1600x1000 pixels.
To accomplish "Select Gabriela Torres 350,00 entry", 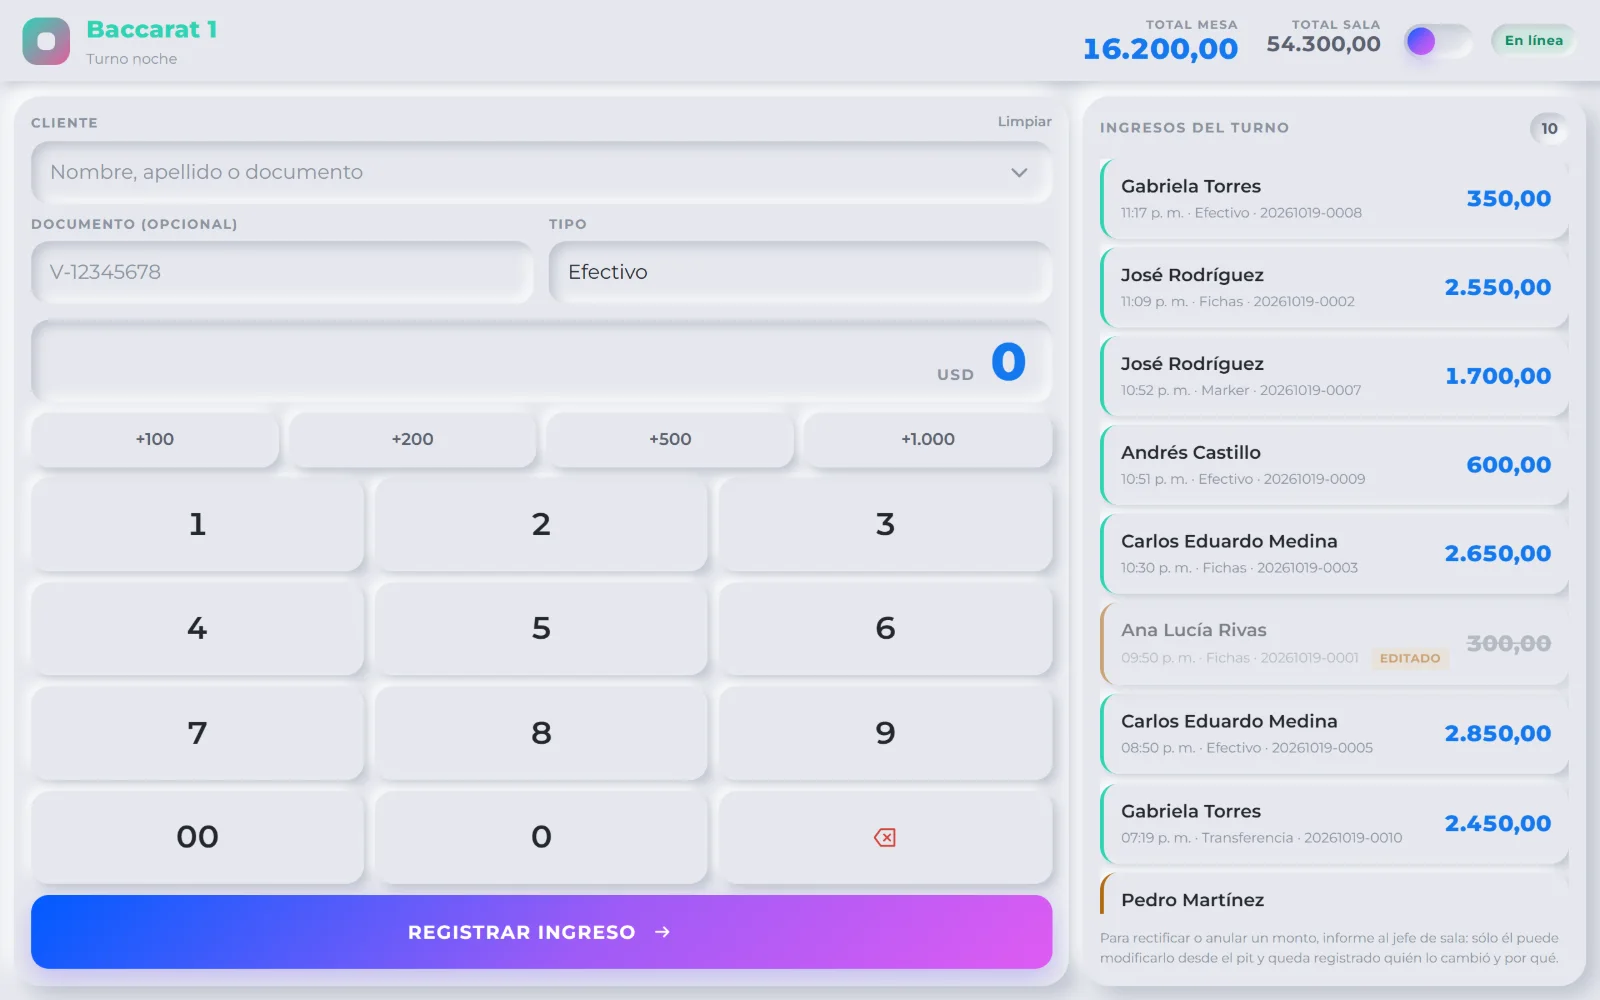I will 1334,199.
